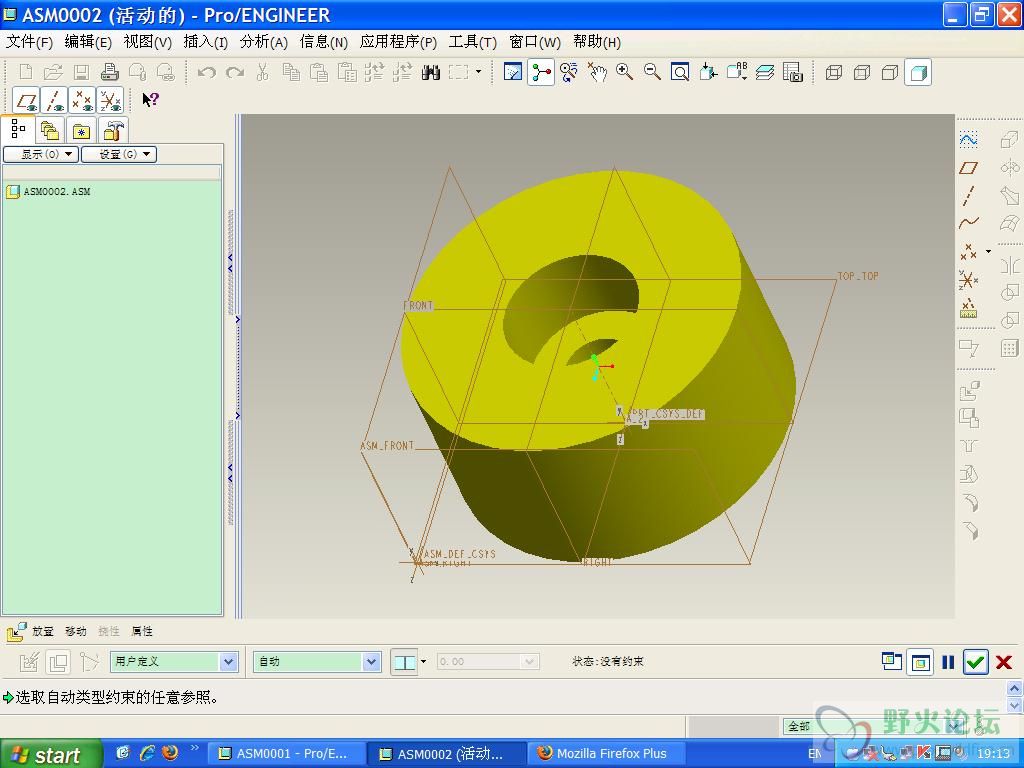Click the message area scroll up arrow
This screenshot has height=768, width=1024.
pyautogui.click(x=1014, y=688)
